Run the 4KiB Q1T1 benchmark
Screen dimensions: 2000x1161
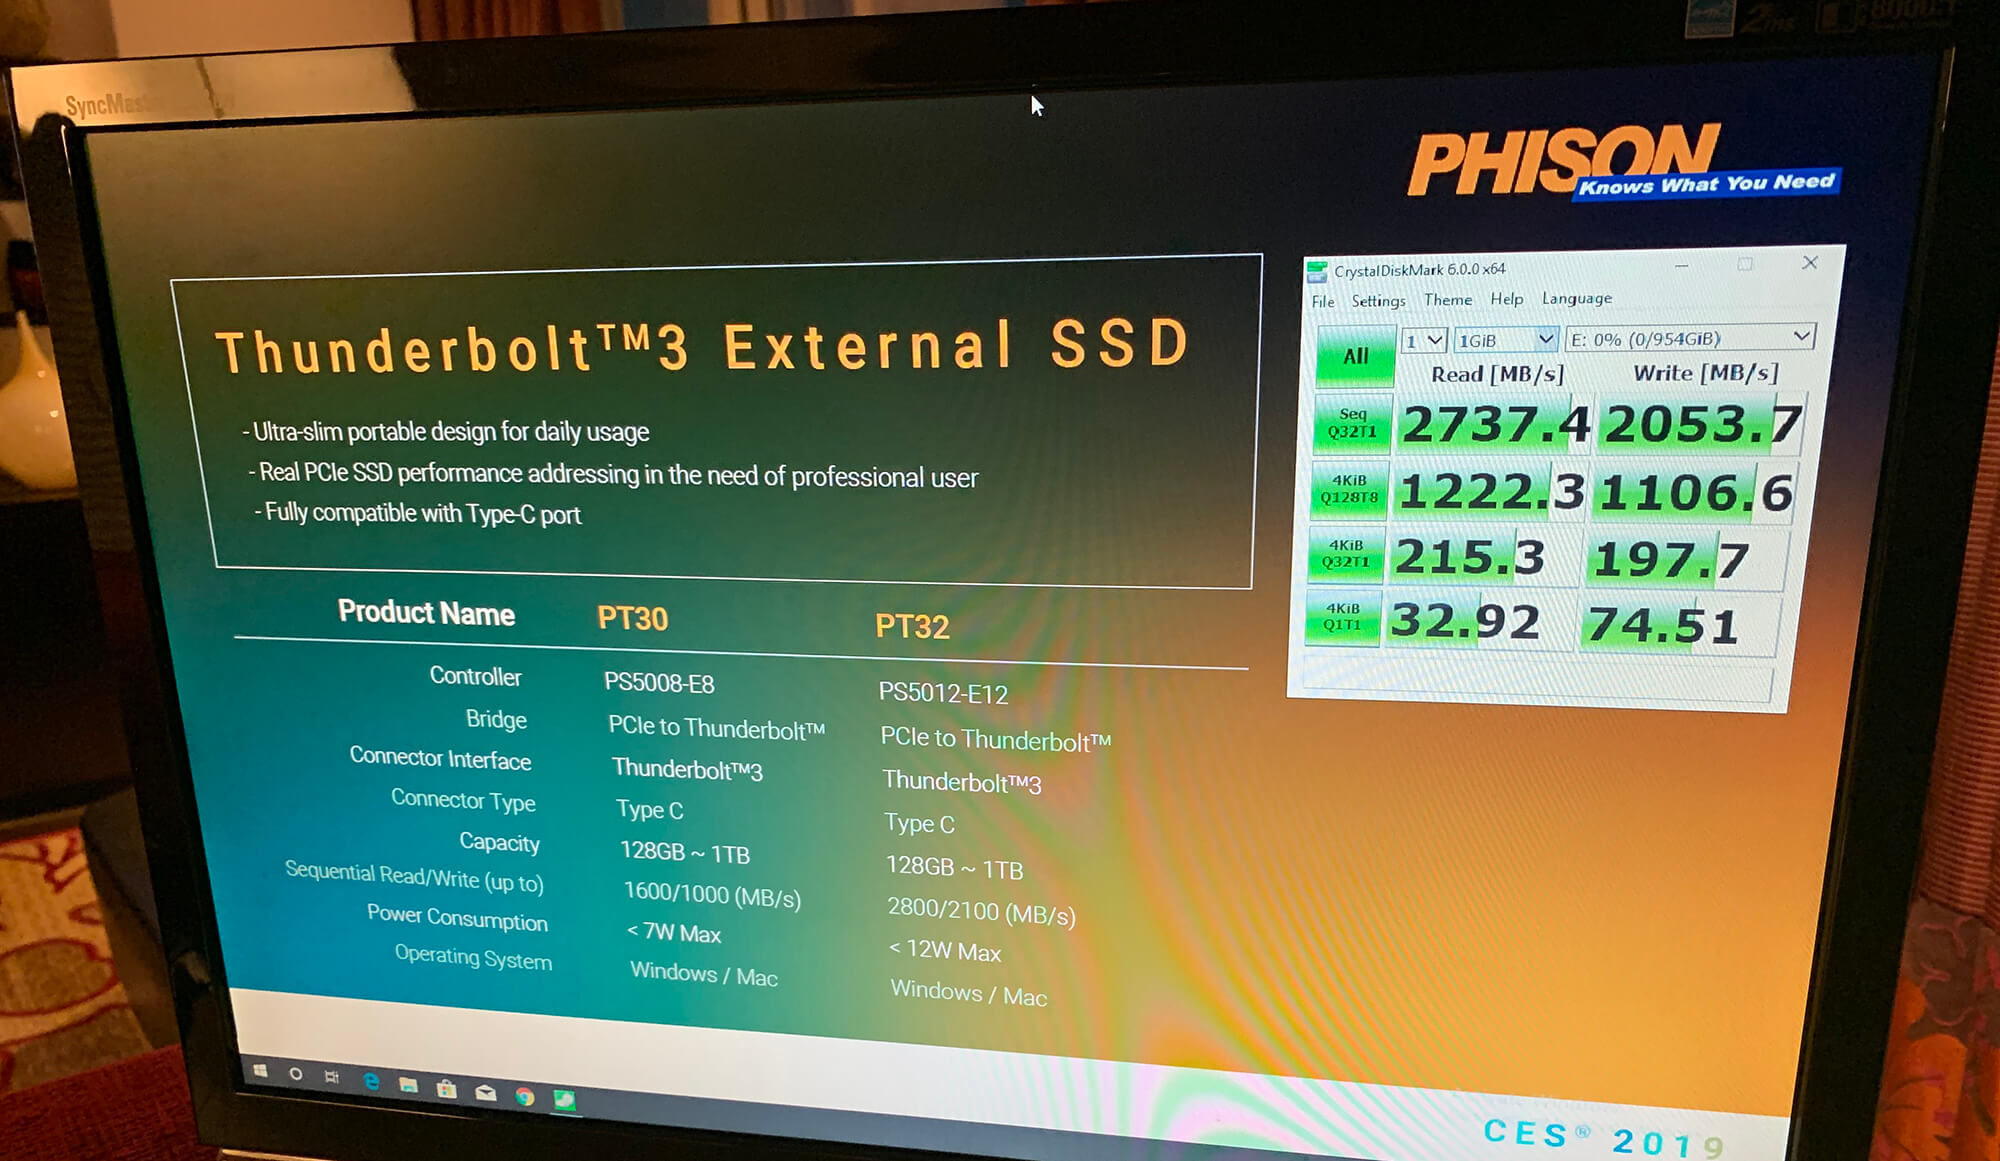pyautogui.click(x=1342, y=616)
